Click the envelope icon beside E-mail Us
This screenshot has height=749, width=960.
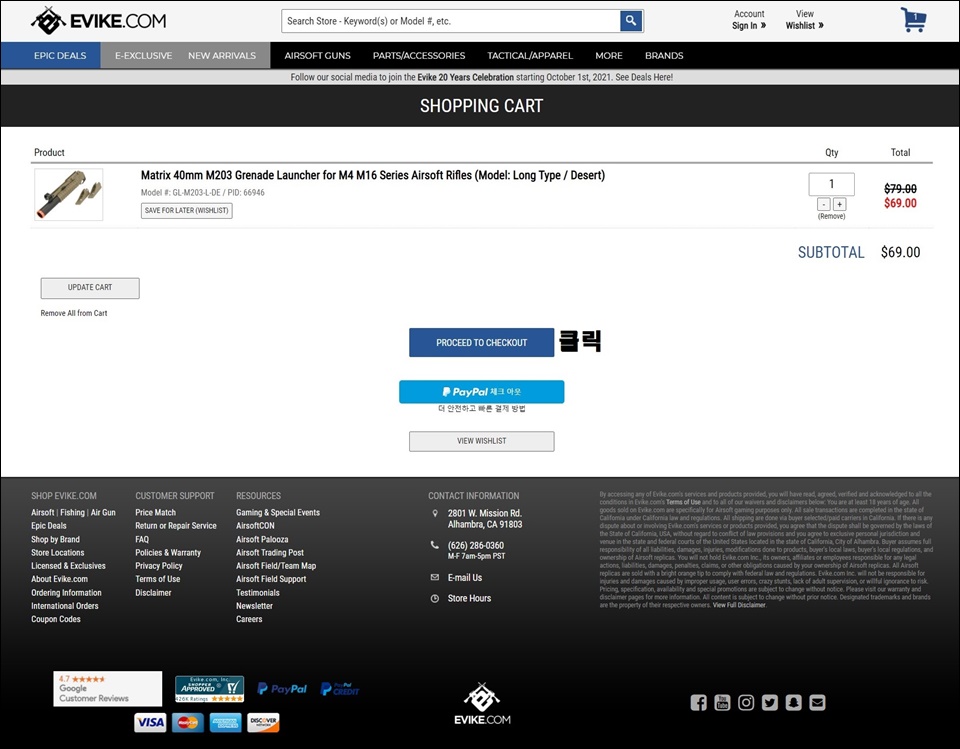click(435, 578)
